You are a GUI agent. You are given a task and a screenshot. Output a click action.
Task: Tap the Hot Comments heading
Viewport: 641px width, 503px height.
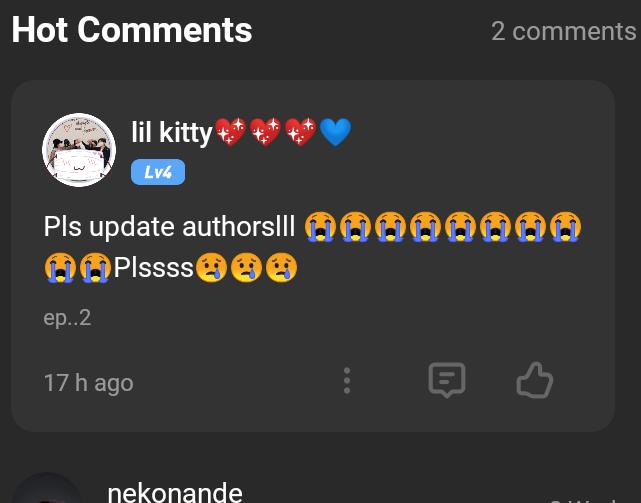132,29
